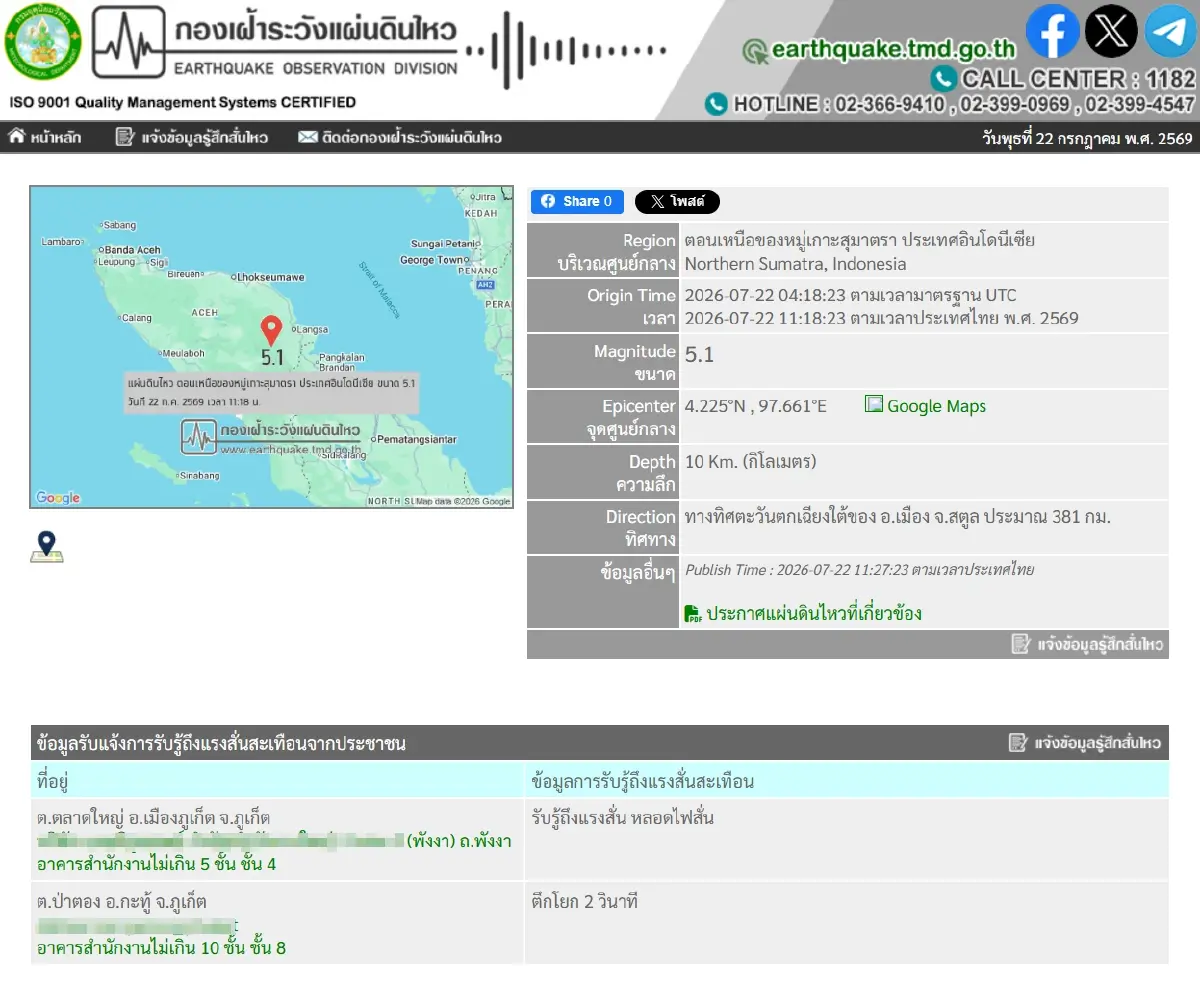1200x983 pixels.
Task: Open แจ้งข้อมูลรู้สึกสั่นไหว in the navigation bar
Action: coord(192,138)
